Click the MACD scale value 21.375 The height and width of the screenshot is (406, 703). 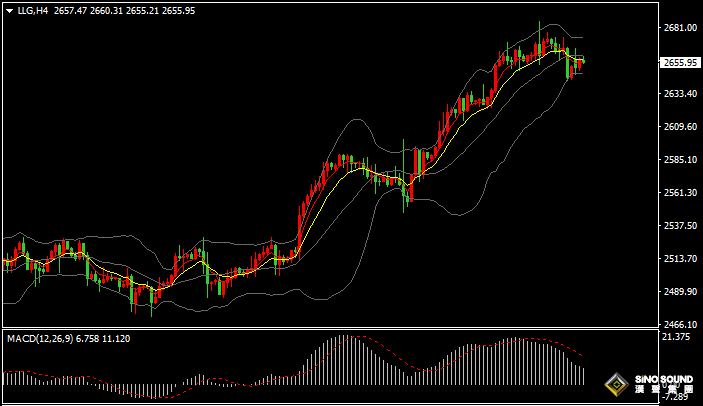tap(676, 337)
